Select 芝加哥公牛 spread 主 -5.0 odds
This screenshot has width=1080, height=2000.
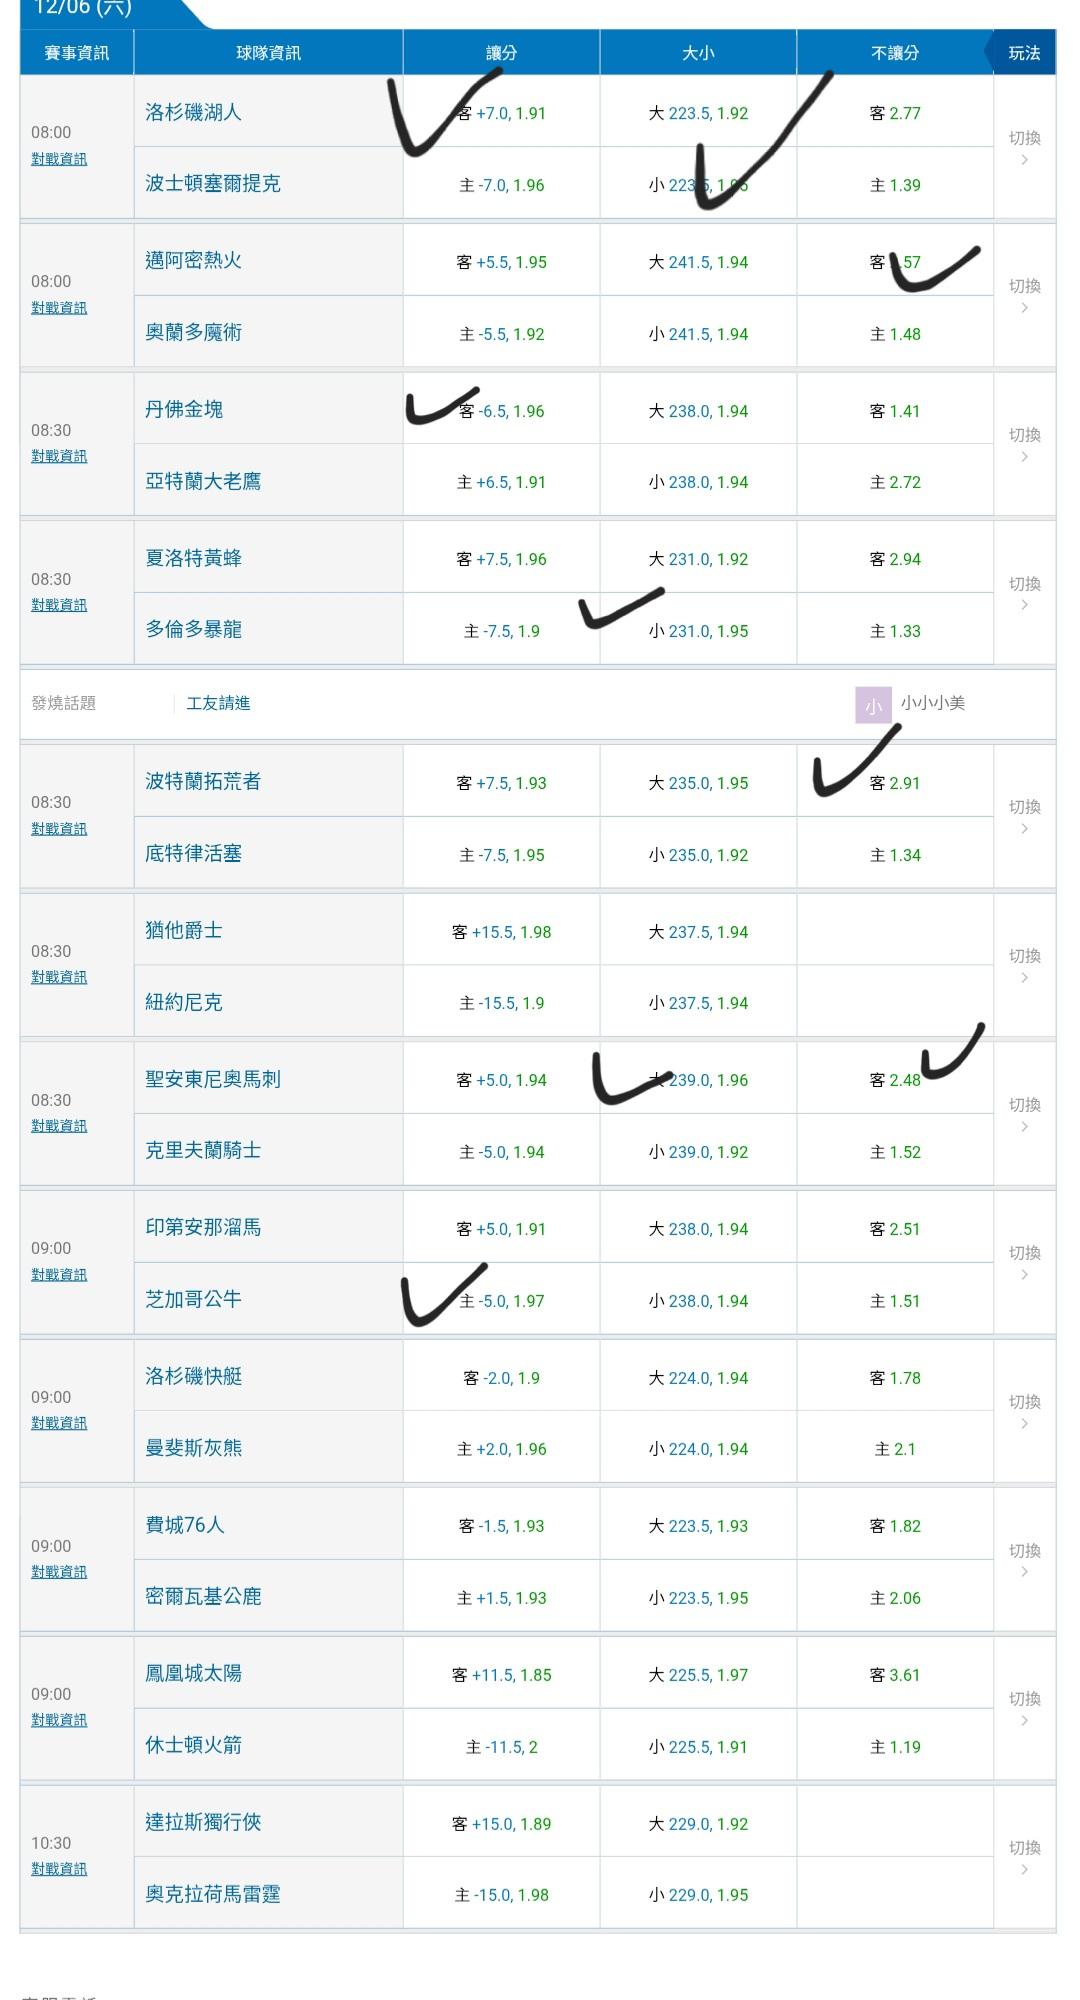pos(501,1301)
